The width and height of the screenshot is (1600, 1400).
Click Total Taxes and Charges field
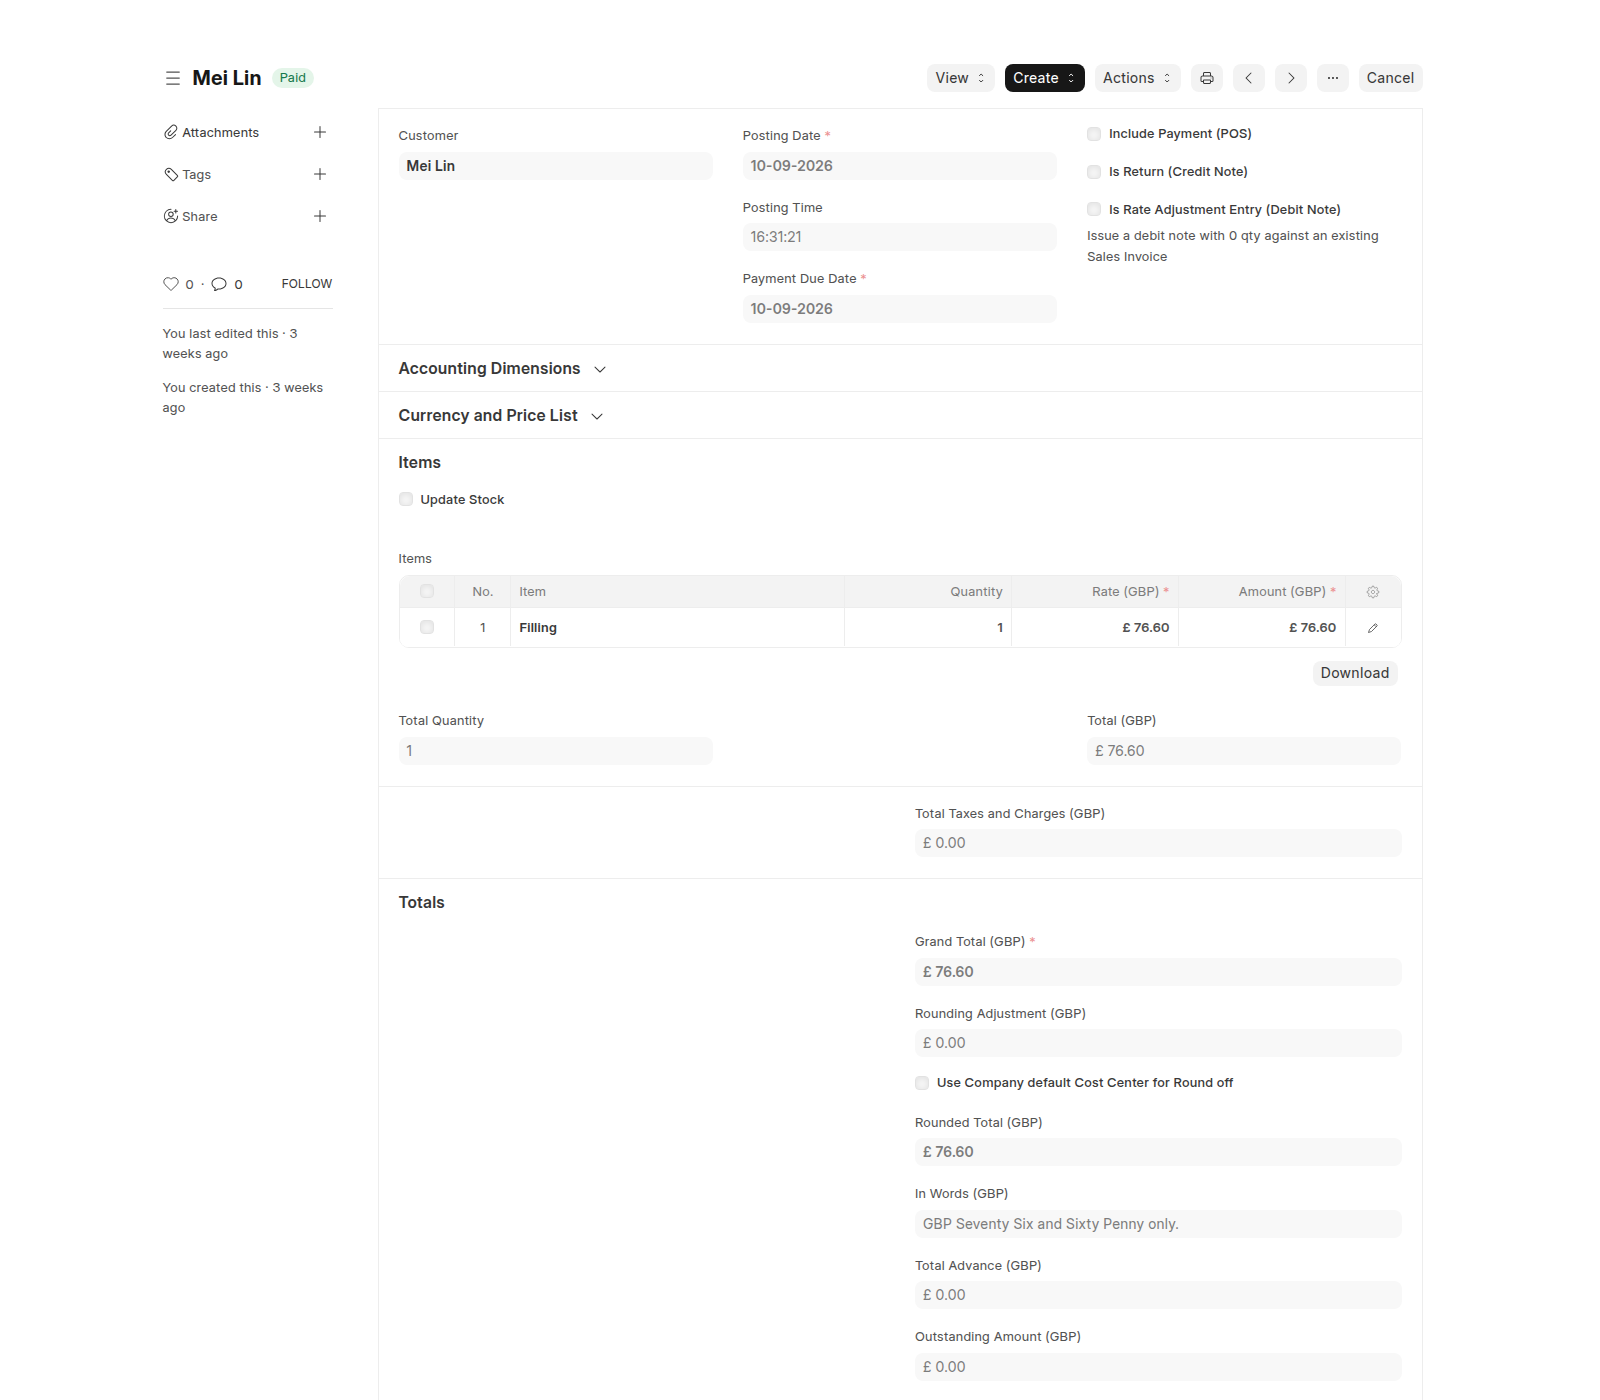pyautogui.click(x=1158, y=843)
